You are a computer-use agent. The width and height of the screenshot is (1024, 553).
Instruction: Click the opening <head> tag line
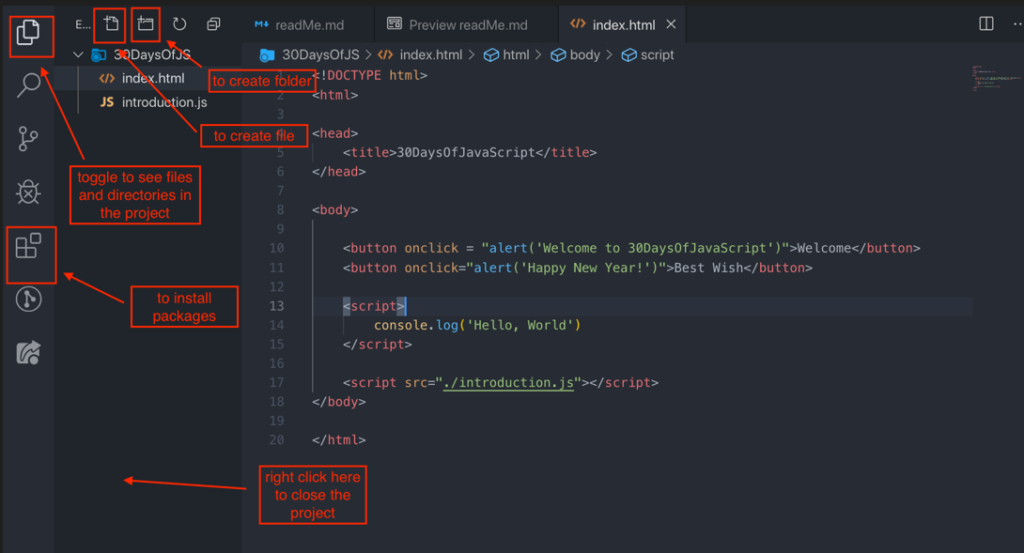[x=334, y=133]
